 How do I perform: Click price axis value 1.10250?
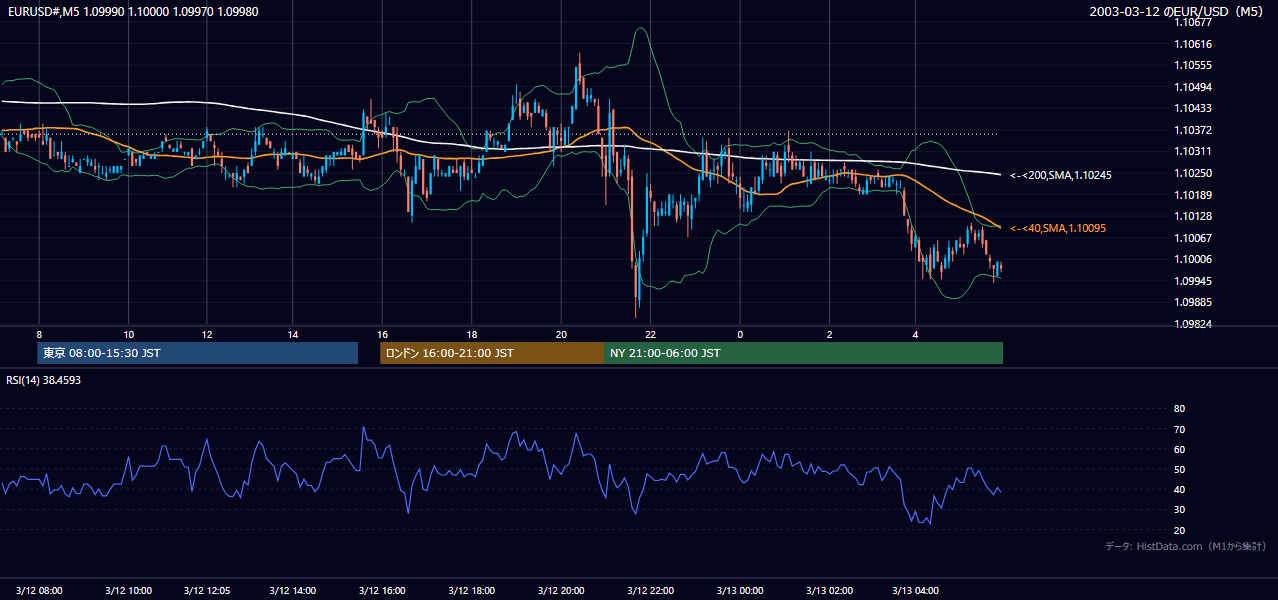coord(1194,173)
